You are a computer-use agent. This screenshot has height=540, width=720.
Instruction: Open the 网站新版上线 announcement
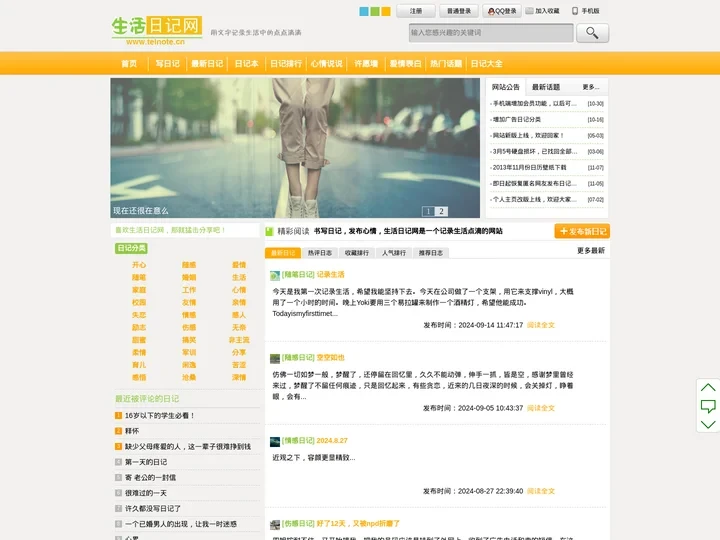[x=528, y=135]
